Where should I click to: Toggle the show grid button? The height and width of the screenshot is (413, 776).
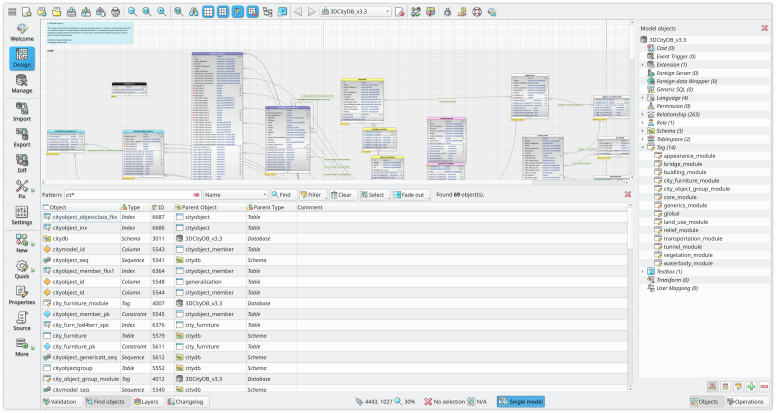tap(208, 11)
